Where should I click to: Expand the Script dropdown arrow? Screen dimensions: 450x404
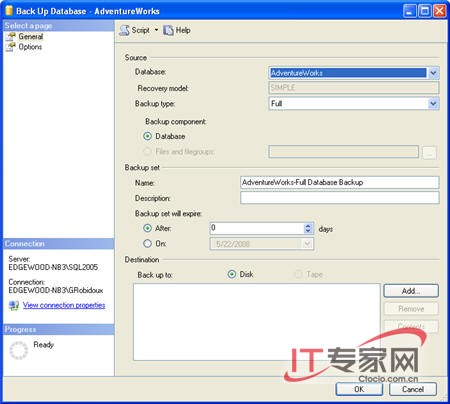click(156, 30)
